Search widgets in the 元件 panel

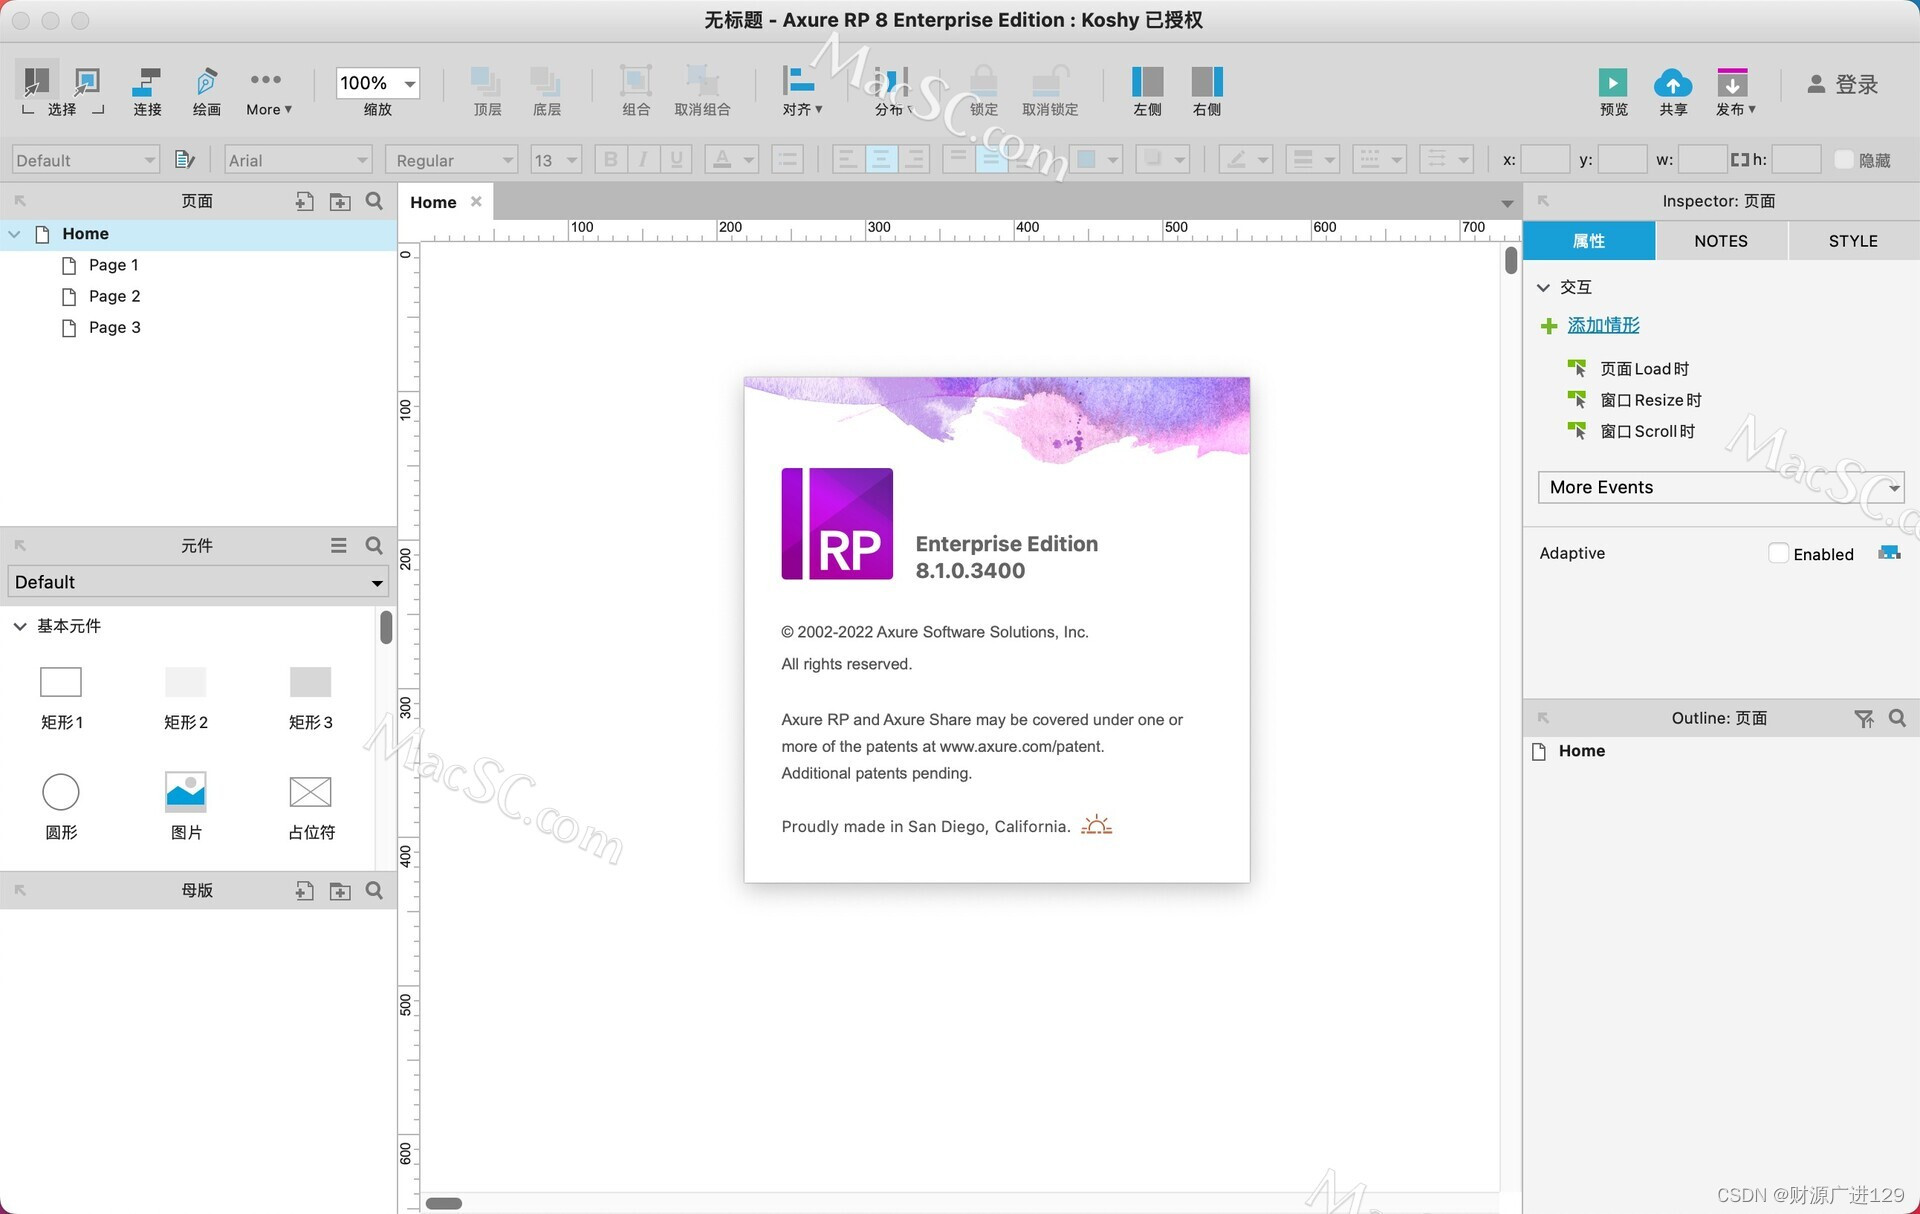point(374,546)
